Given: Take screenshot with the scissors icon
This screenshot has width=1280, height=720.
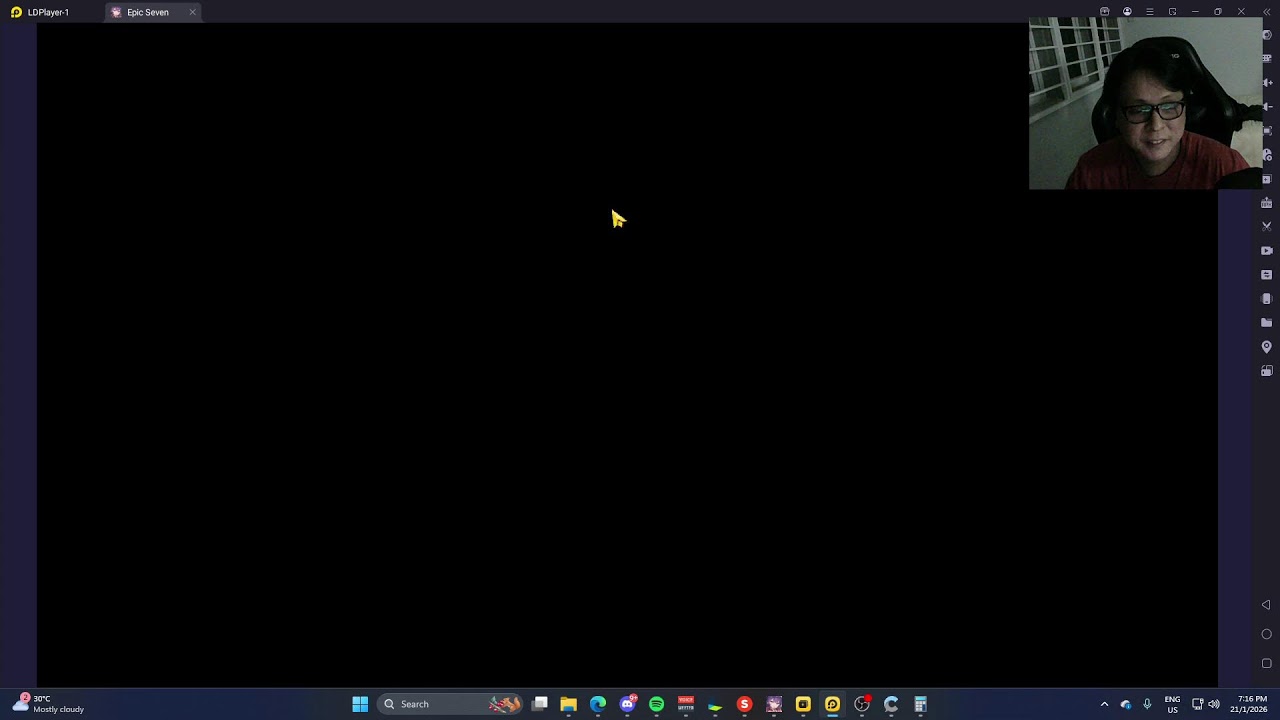Looking at the screenshot, I should click(1267, 227).
